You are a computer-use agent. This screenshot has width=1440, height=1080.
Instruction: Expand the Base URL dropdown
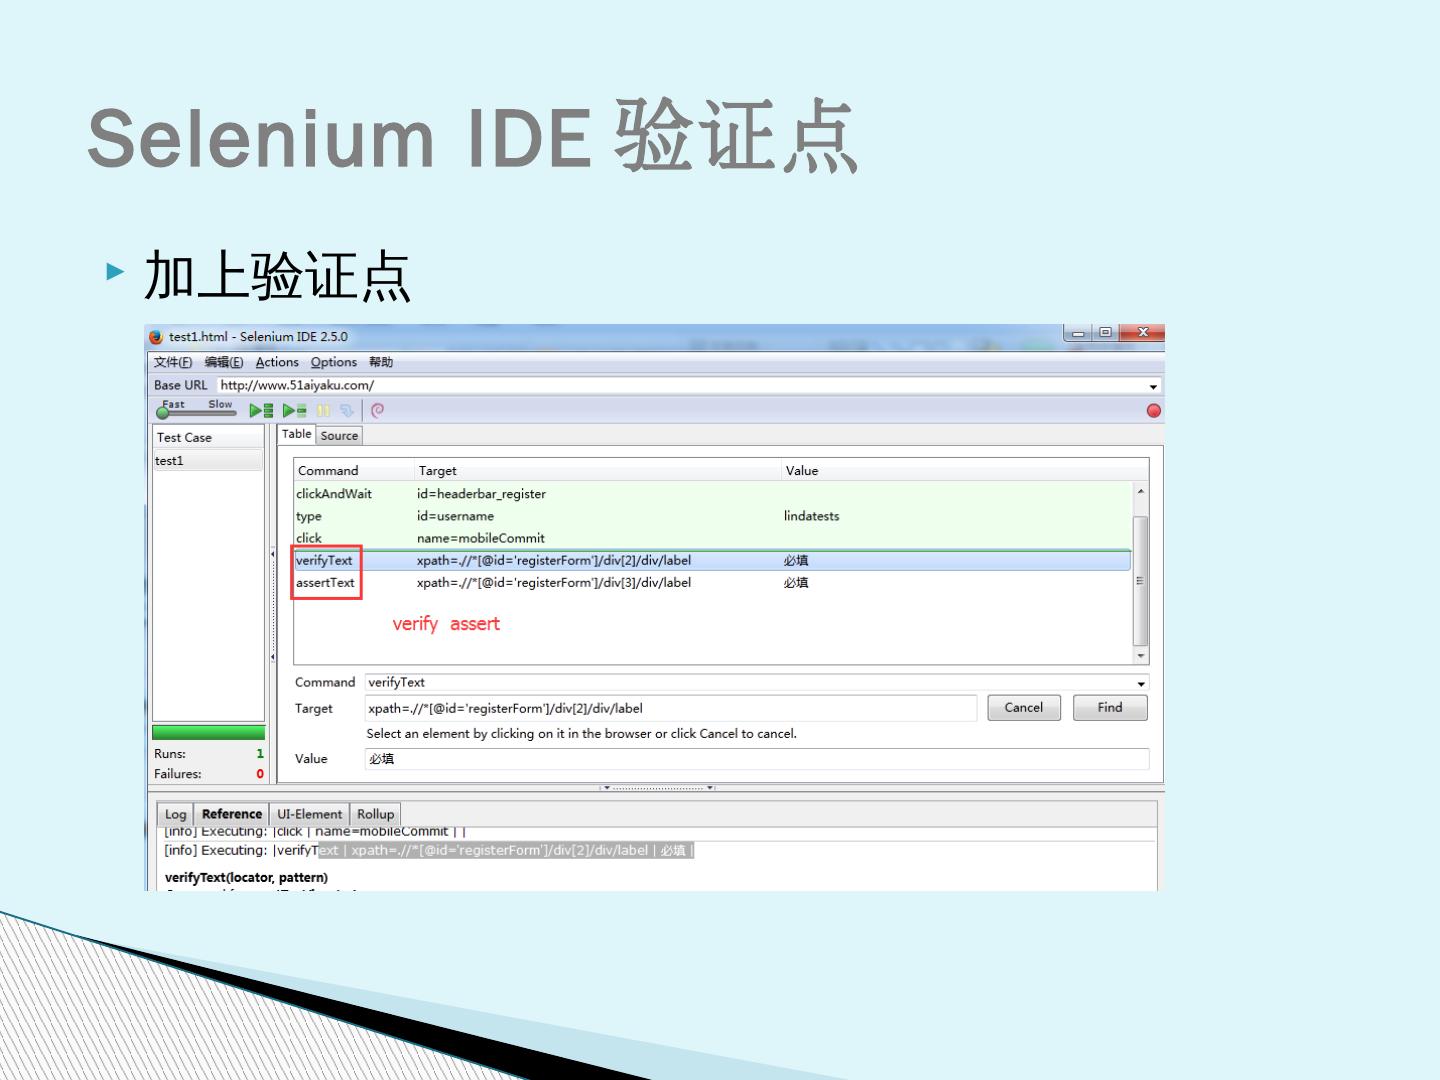(1153, 386)
